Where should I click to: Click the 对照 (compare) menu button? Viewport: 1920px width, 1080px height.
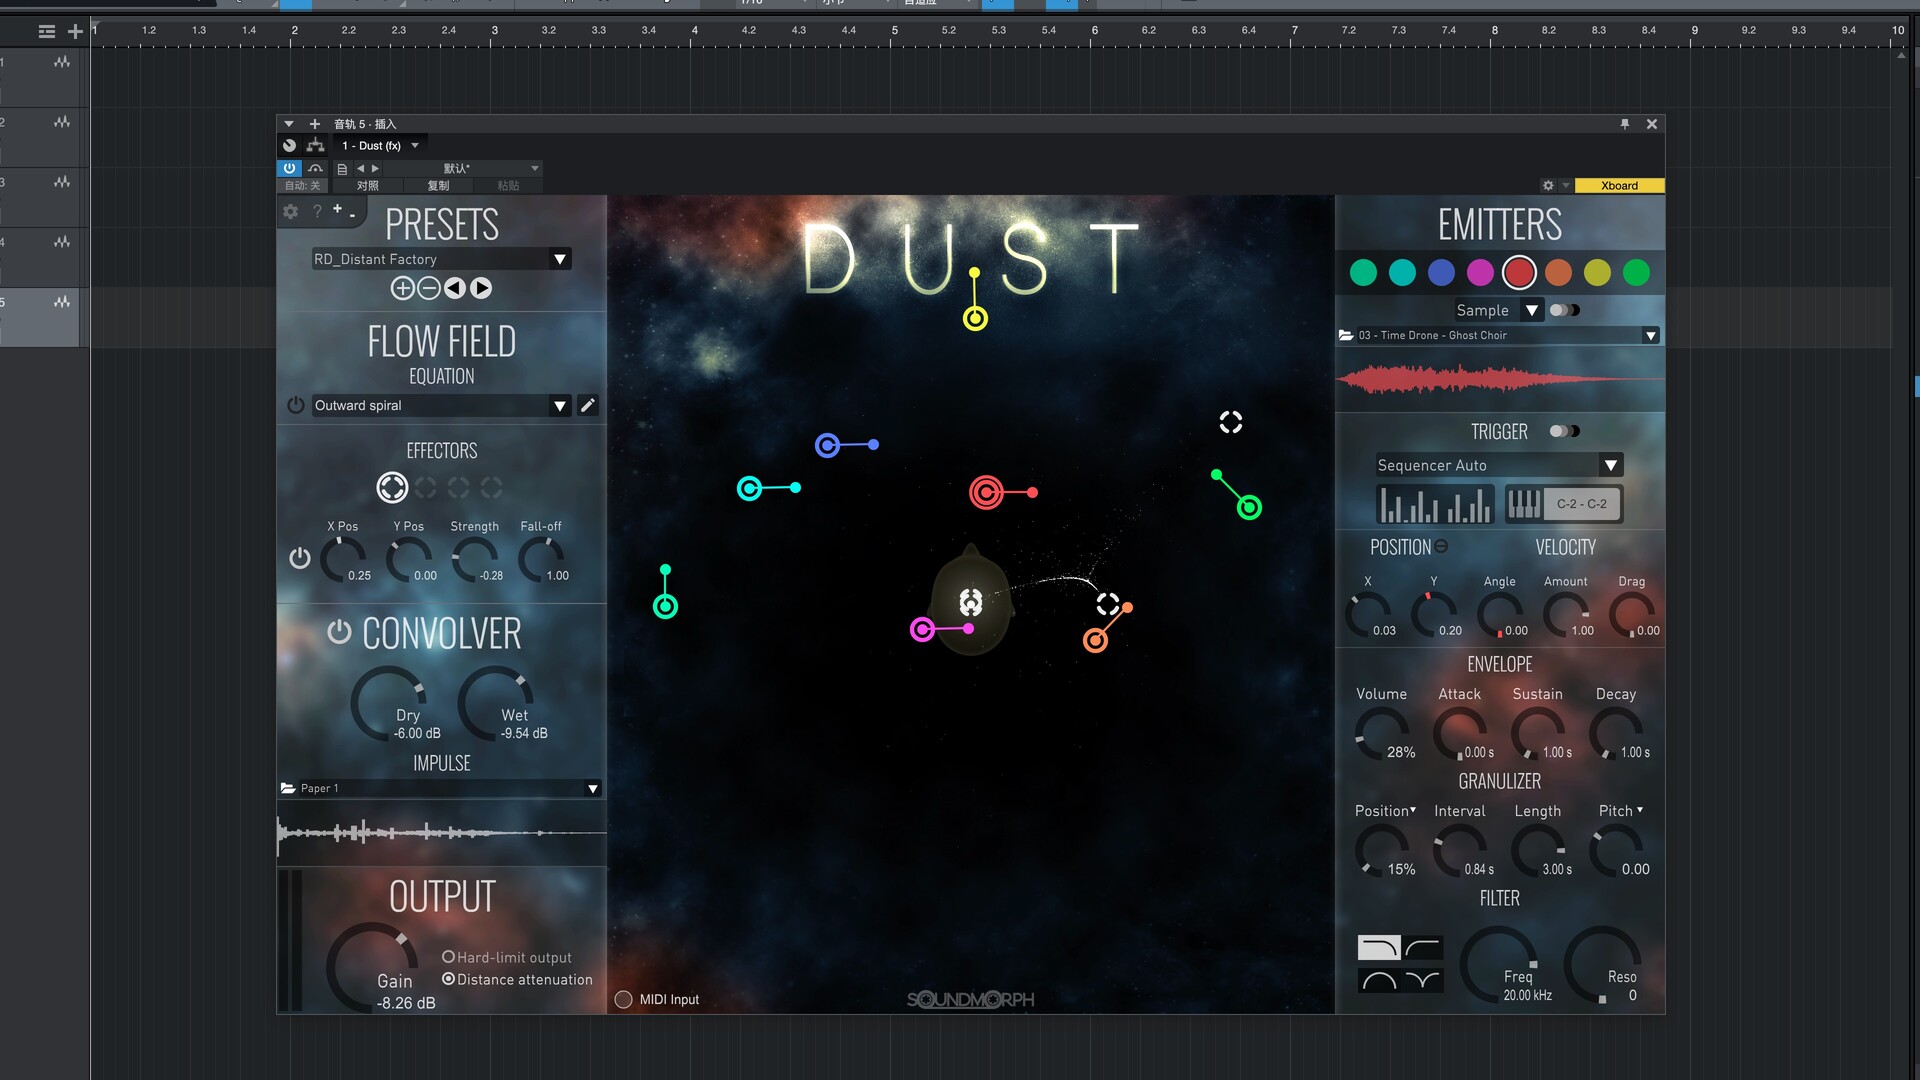[367, 185]
